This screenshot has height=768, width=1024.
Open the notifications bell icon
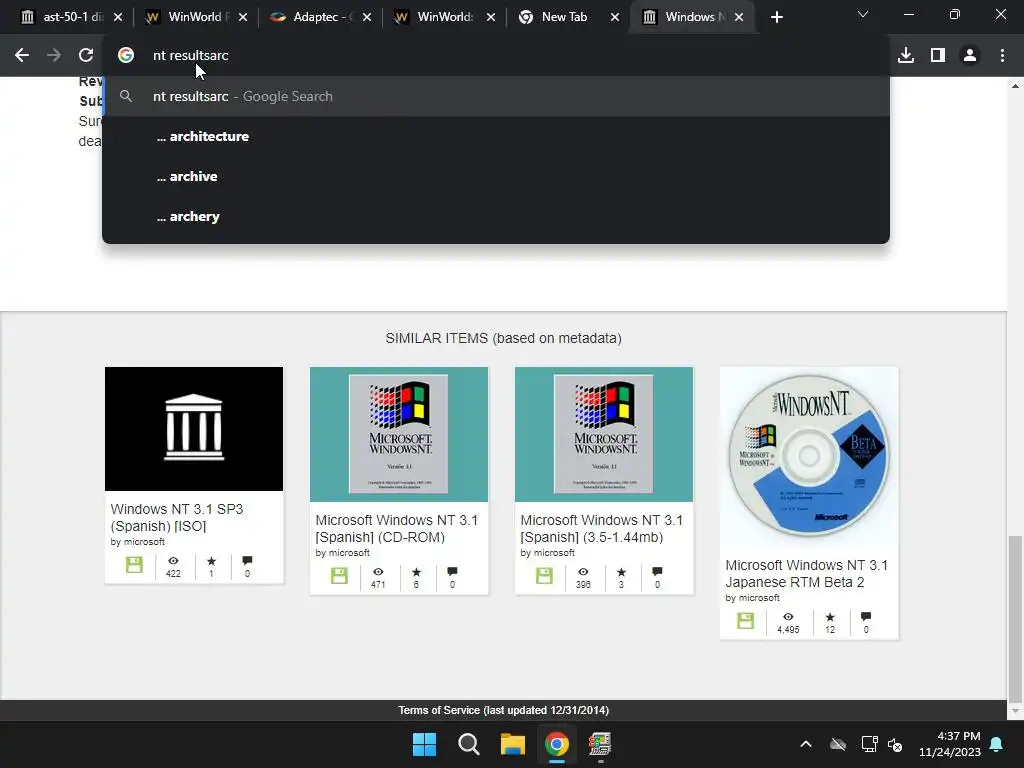[997, 744]
